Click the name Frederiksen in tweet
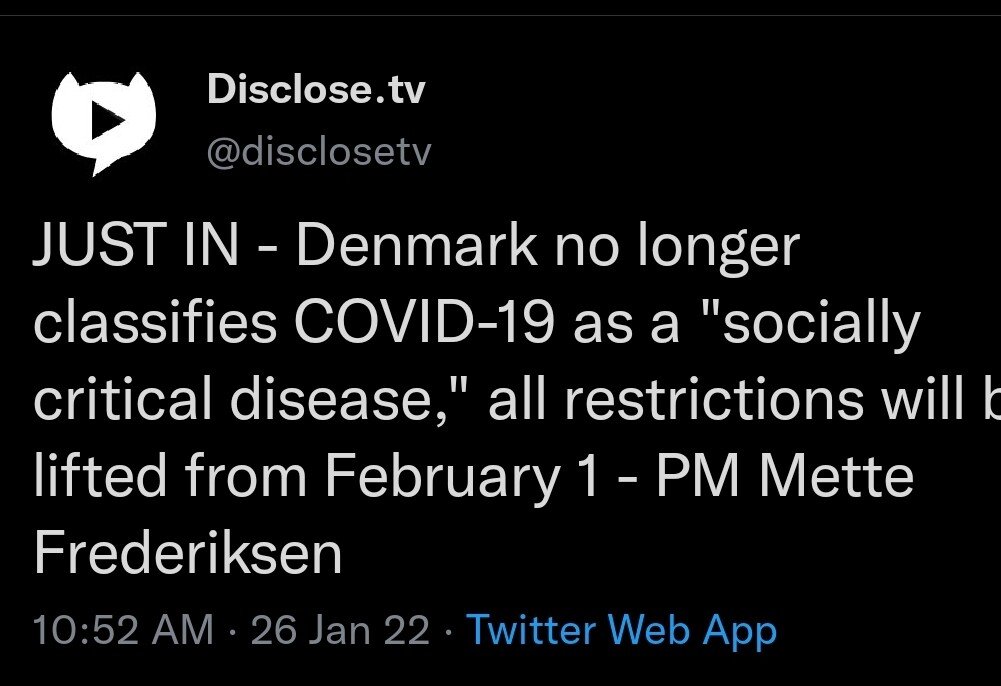Image resolution: width=1001 pixels, height=686 pixels. [x=188, y=554]
